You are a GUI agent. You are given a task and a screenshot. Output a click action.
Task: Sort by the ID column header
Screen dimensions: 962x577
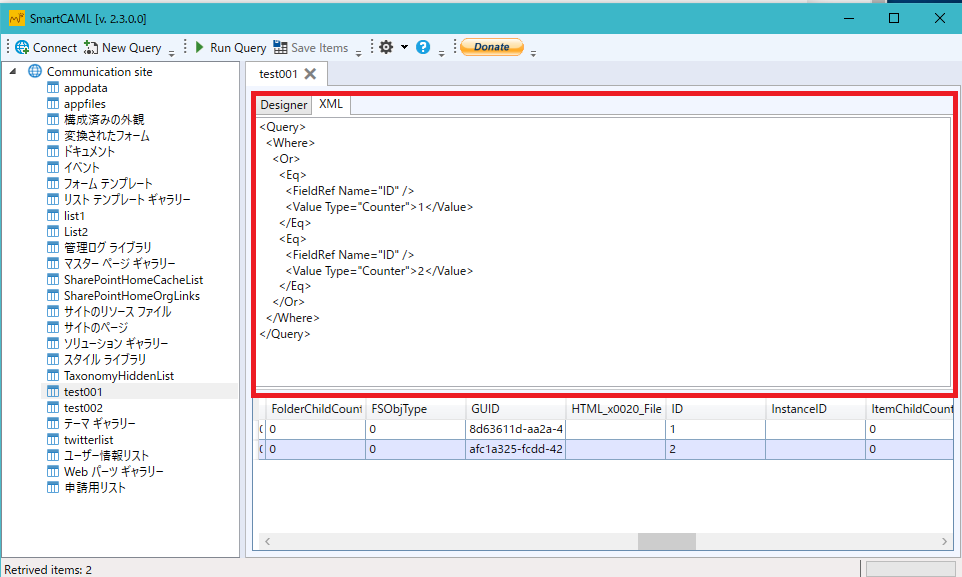pyautogui.click(x=715, y=409)
